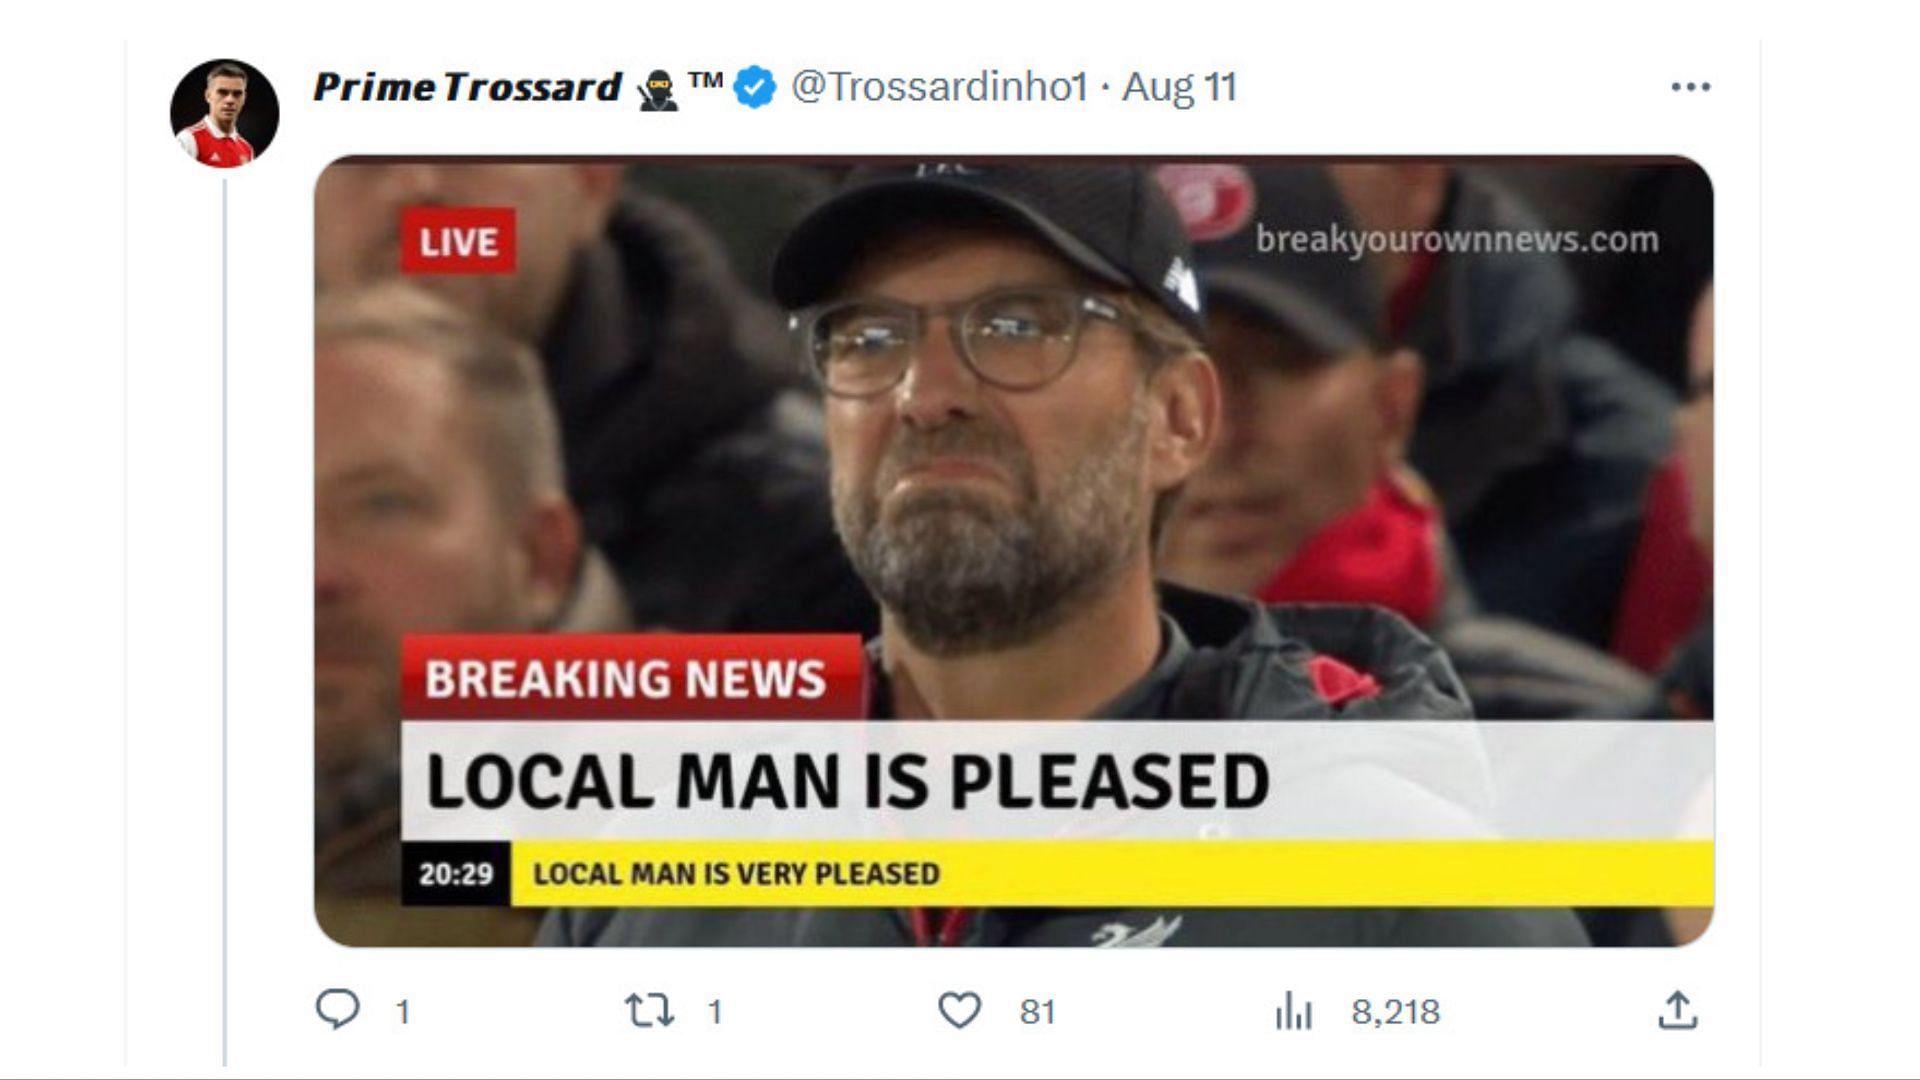The height and width of the screenshot is (1080, 1920).
Task: Click the like count 81
Action: click(1037, 1012)
